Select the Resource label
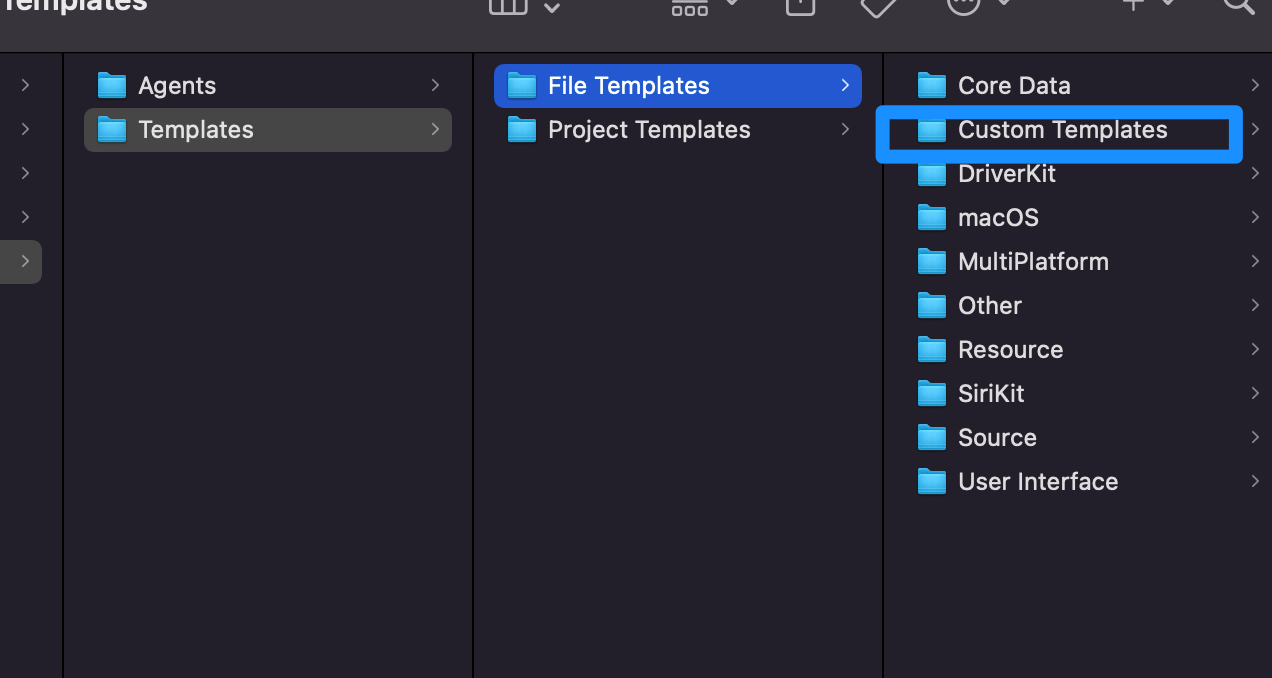The width and height of the screenshot is (1272, 678). [1010, 350]
